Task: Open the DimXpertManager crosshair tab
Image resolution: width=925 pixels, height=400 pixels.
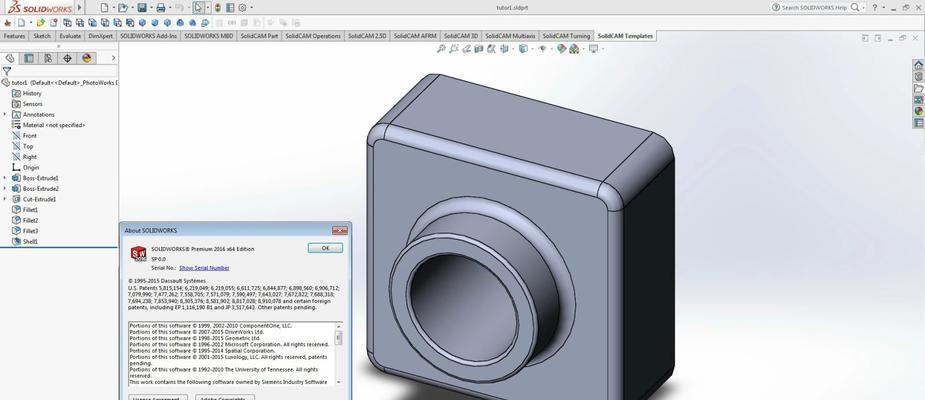Action: click(x=67, y=58)
